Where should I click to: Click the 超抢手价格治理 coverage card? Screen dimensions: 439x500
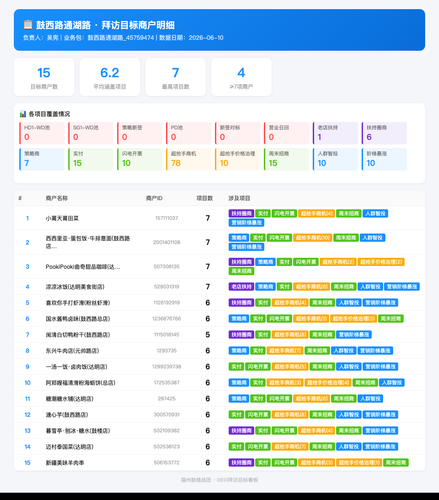pyautogui.click(x=237, y=159)
